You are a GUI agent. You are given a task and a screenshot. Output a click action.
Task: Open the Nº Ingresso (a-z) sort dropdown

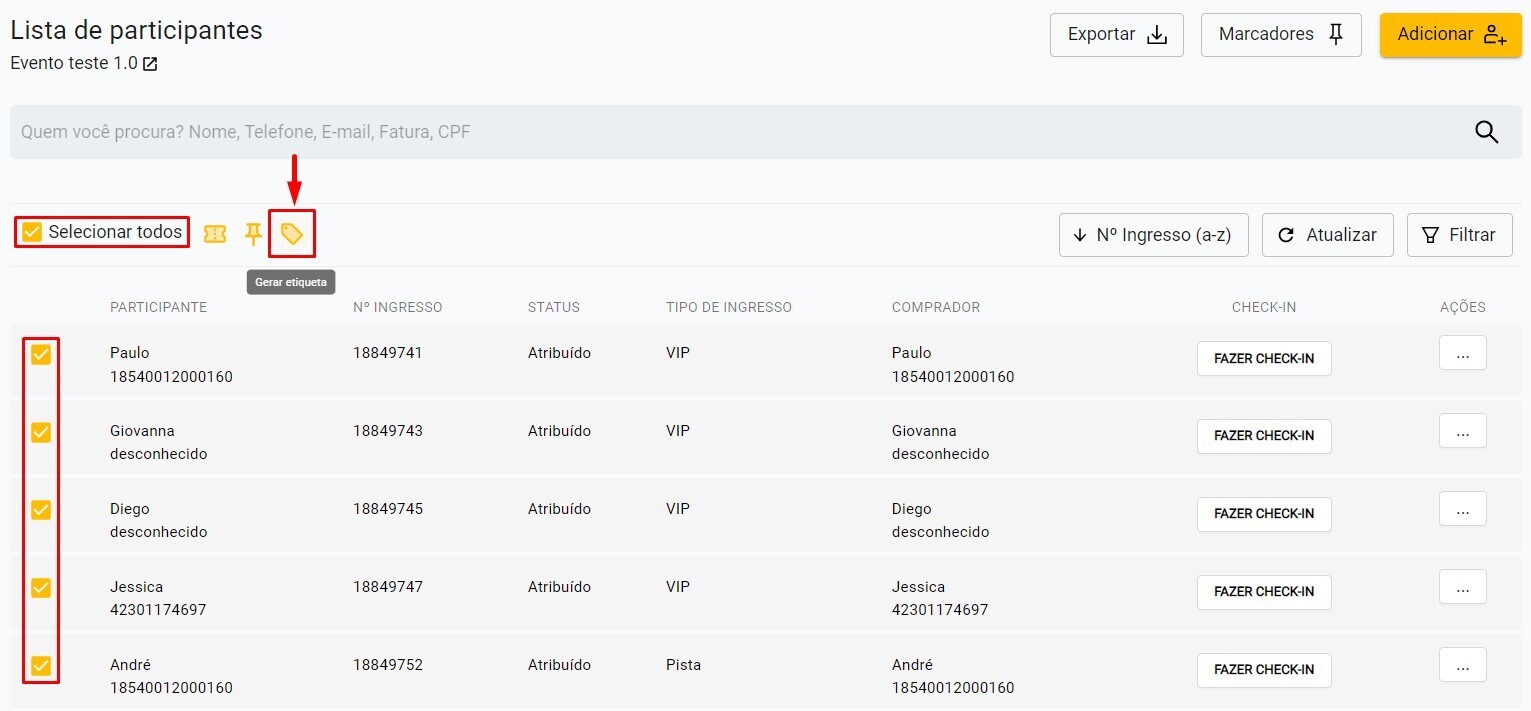1153,235
